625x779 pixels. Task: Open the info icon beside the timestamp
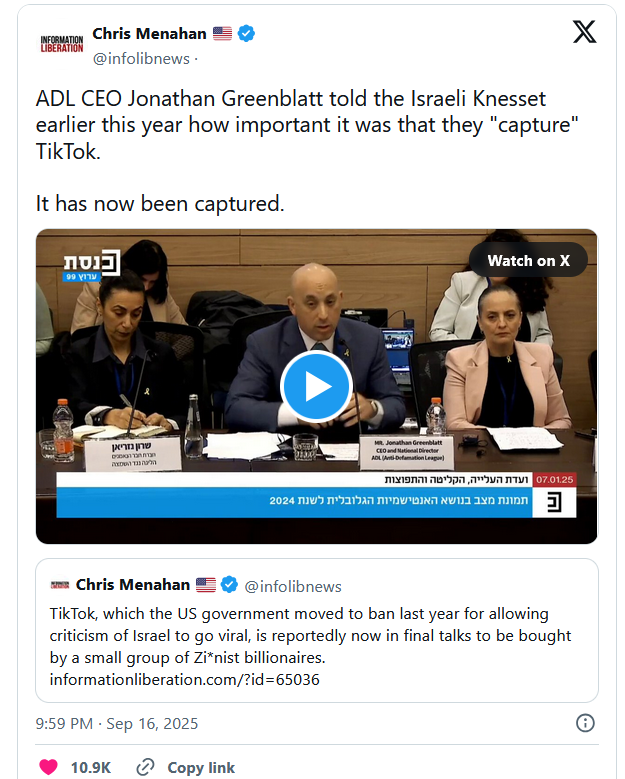(585, 723)
